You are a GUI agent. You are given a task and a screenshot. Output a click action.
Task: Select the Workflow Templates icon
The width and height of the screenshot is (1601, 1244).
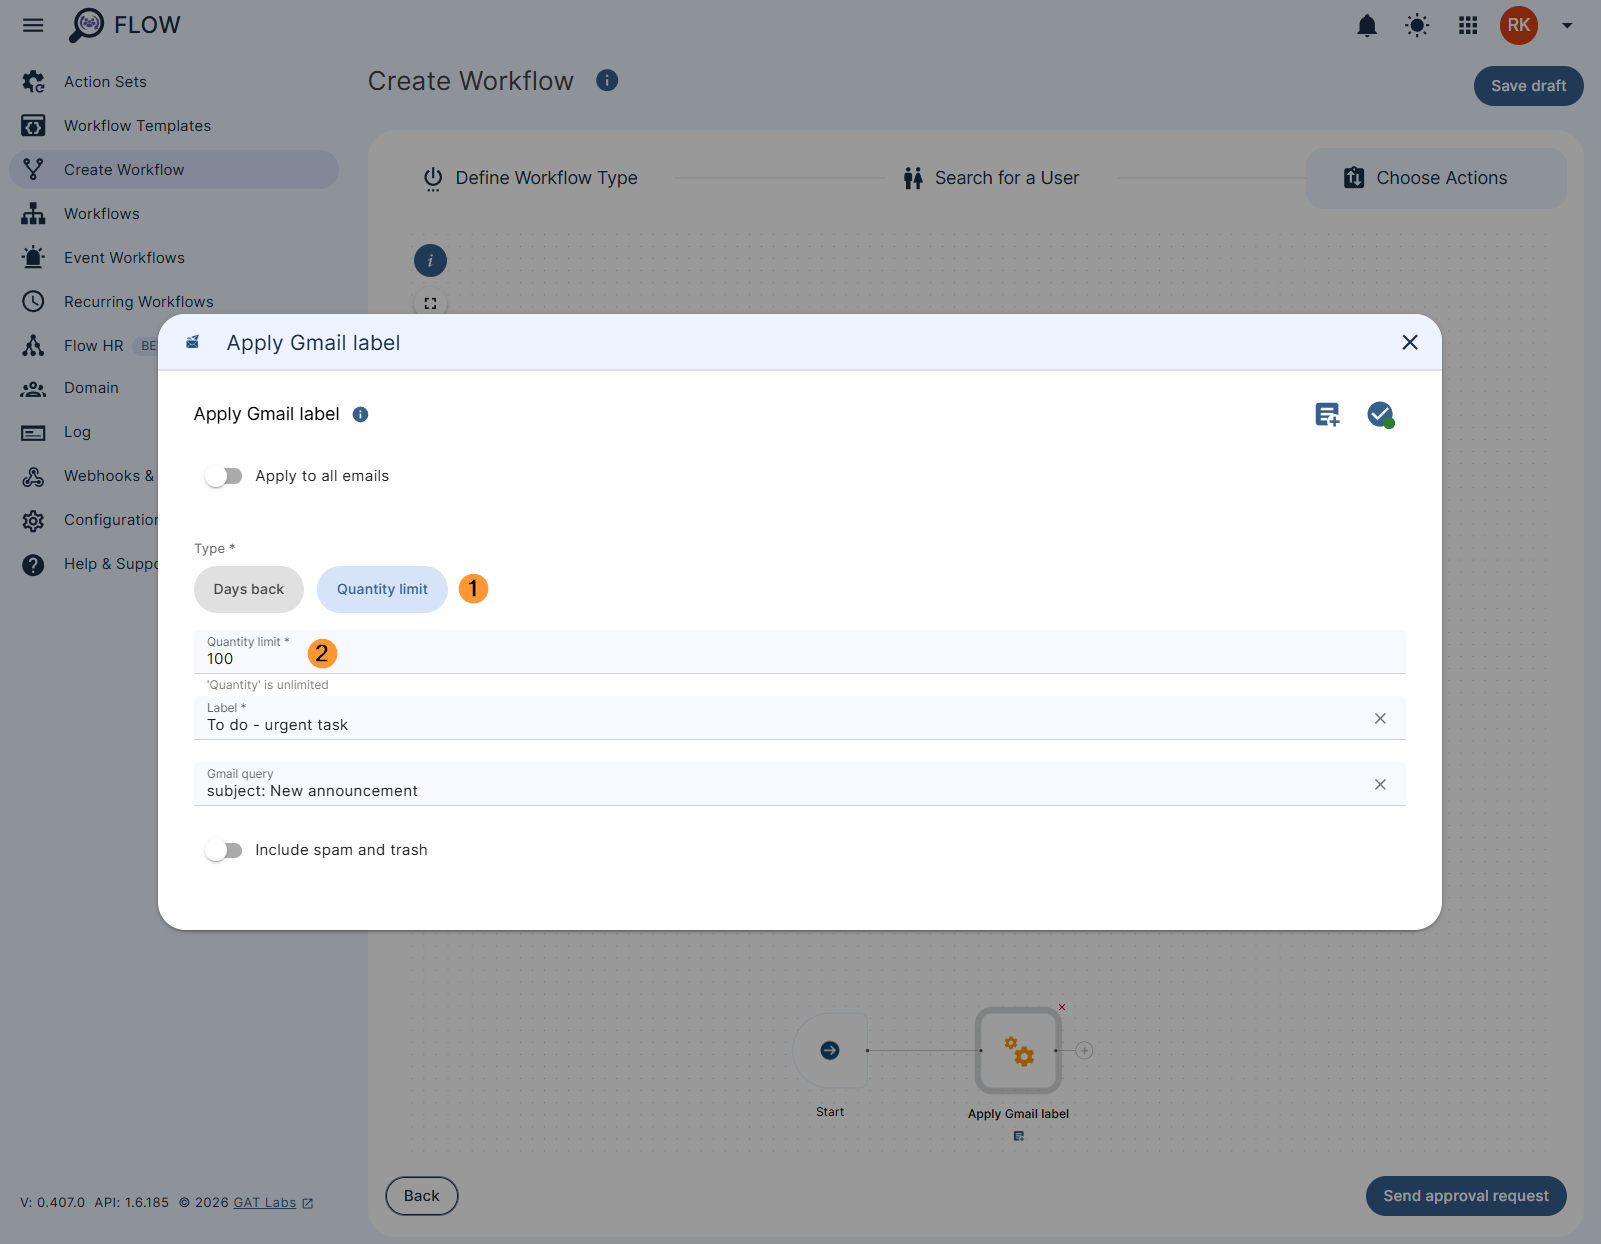(33, 125)
